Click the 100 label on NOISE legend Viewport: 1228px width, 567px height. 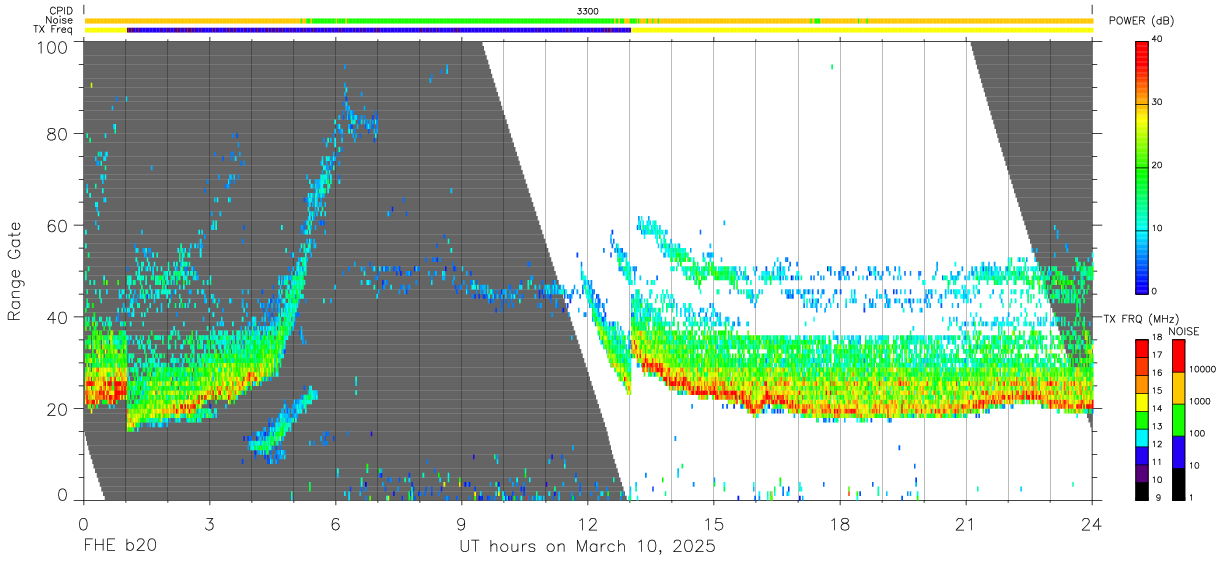1198,433
